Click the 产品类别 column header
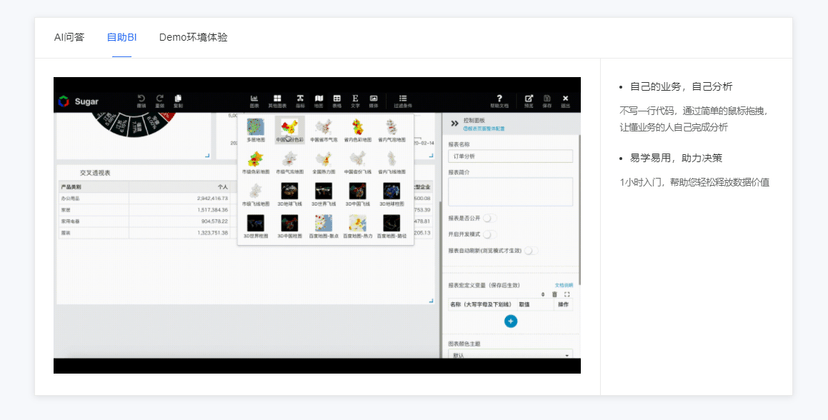This screenshot has height=420, width=828. (71, 187)
